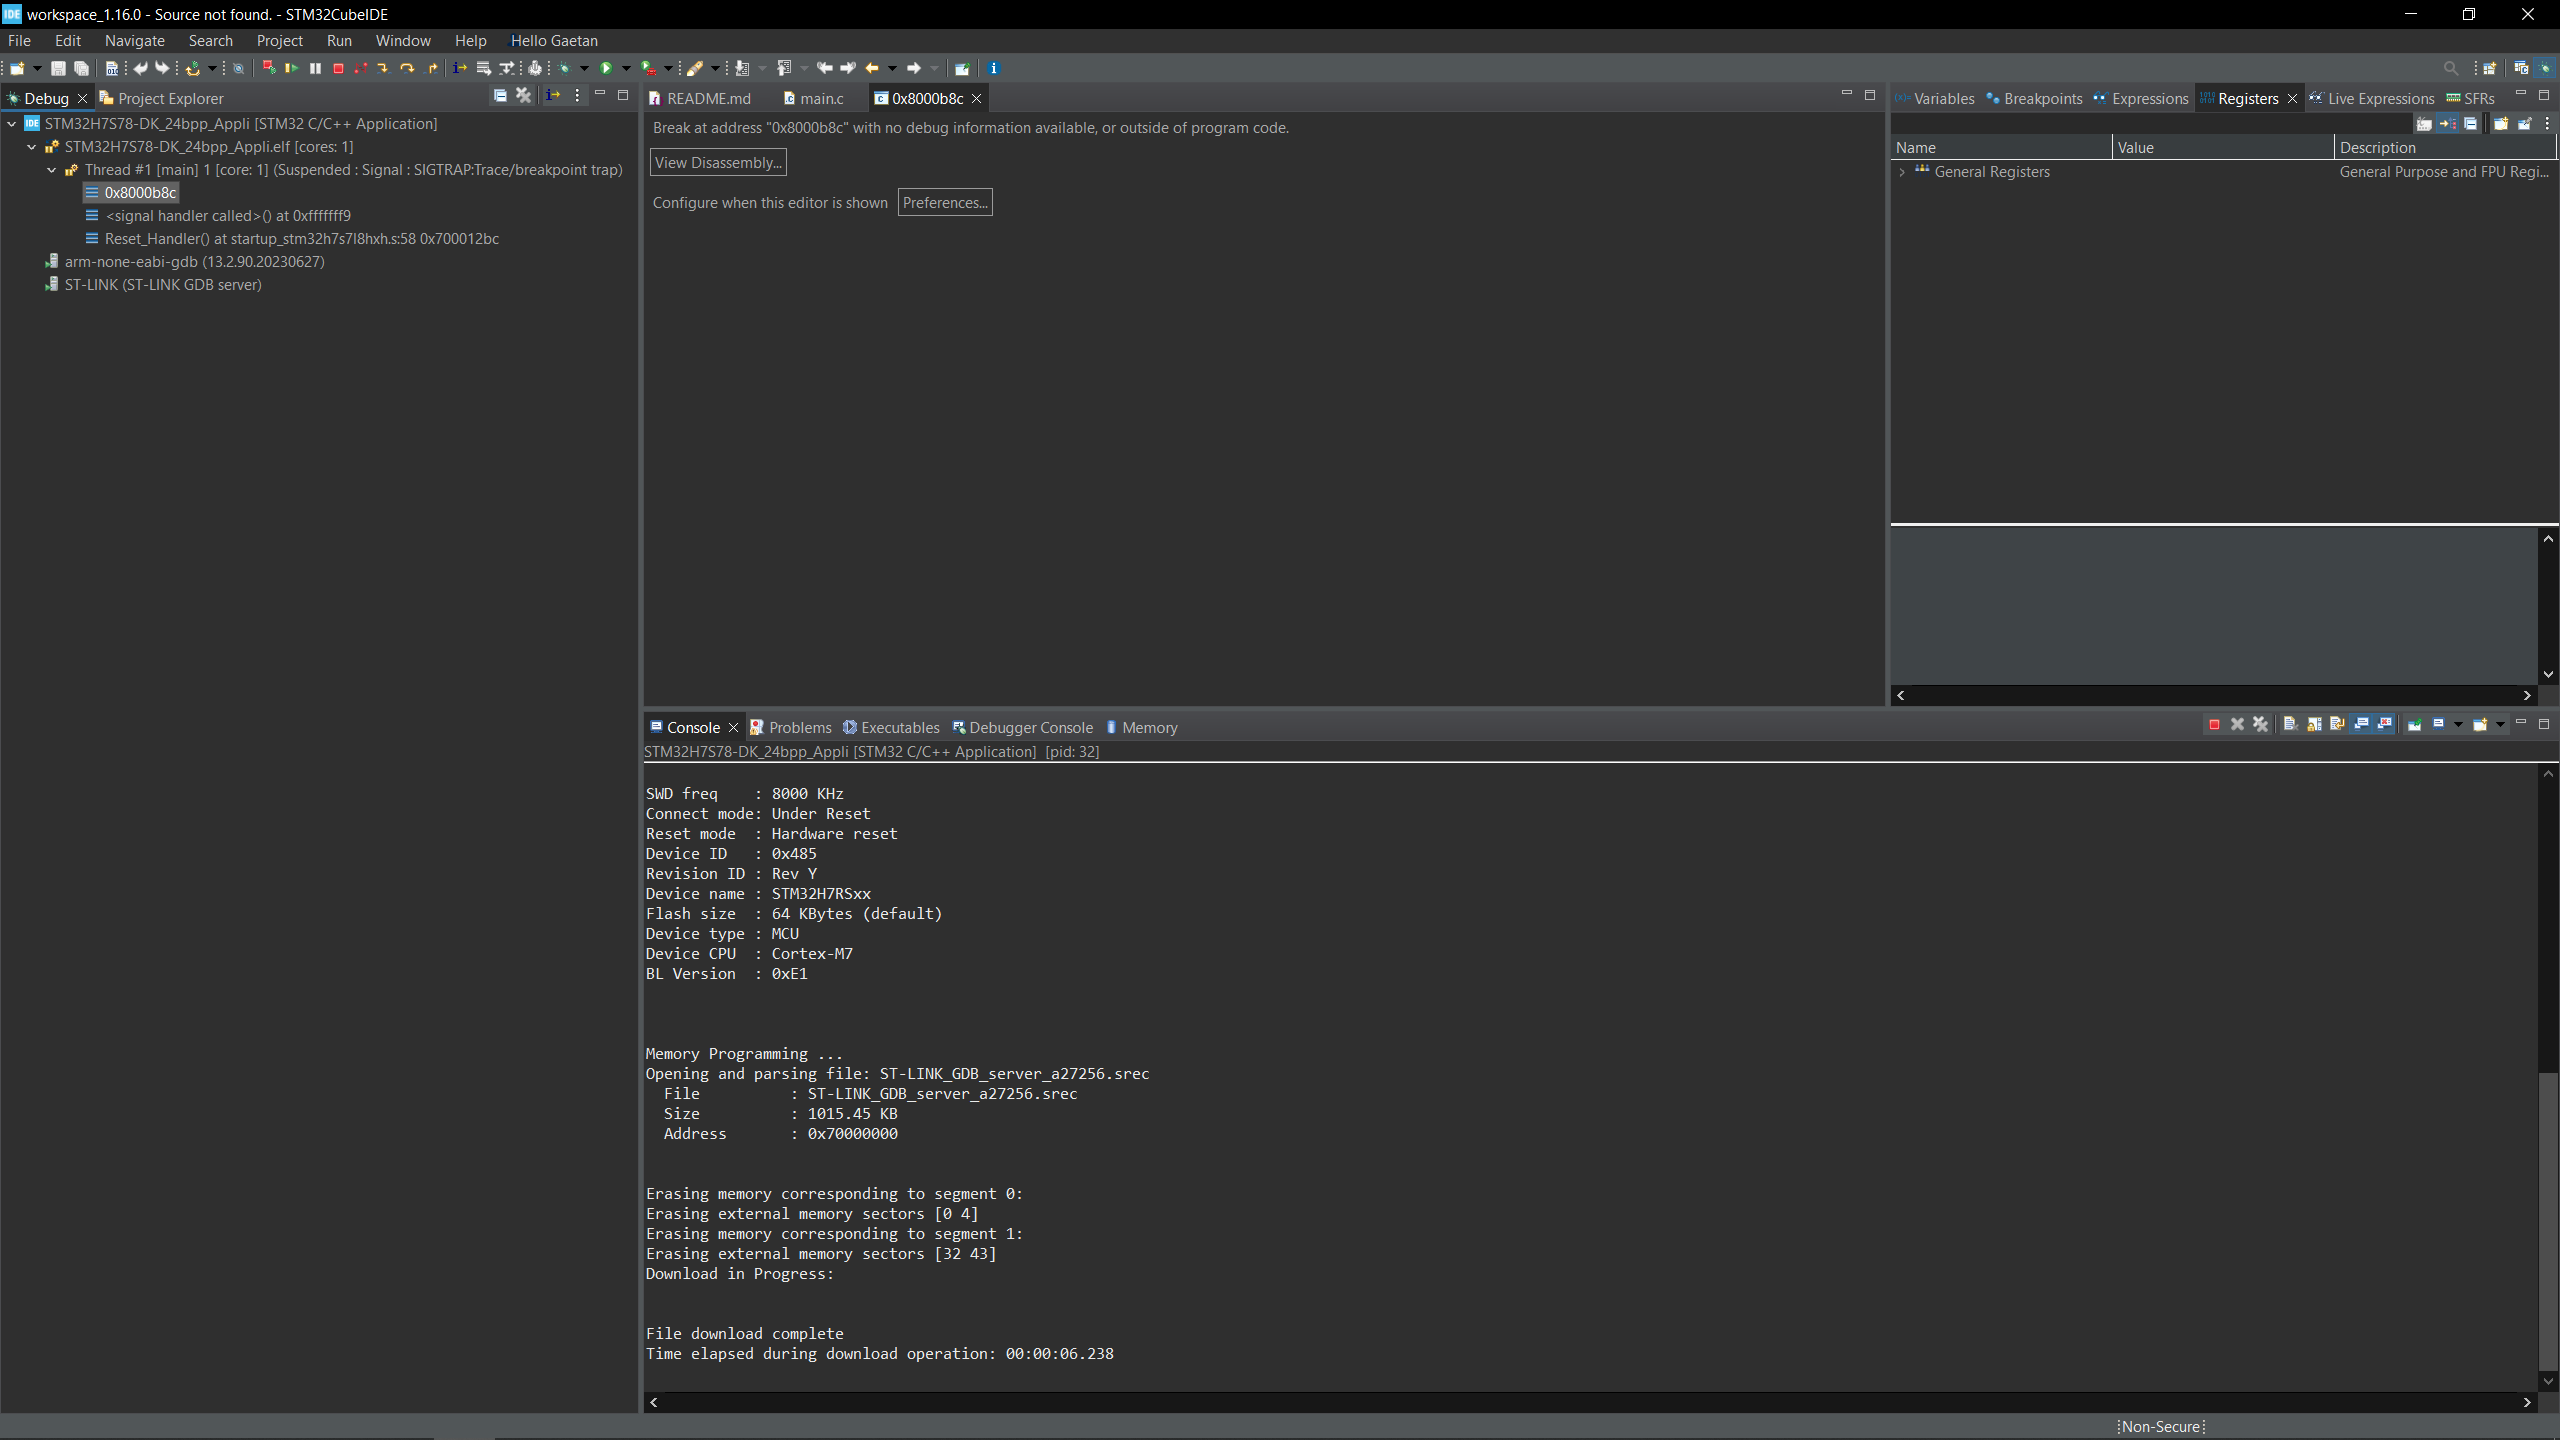The width and height of the screenshot is (2560, 1440).
Task: Click the Clear Console icon
Action: tap(2290, 724)
